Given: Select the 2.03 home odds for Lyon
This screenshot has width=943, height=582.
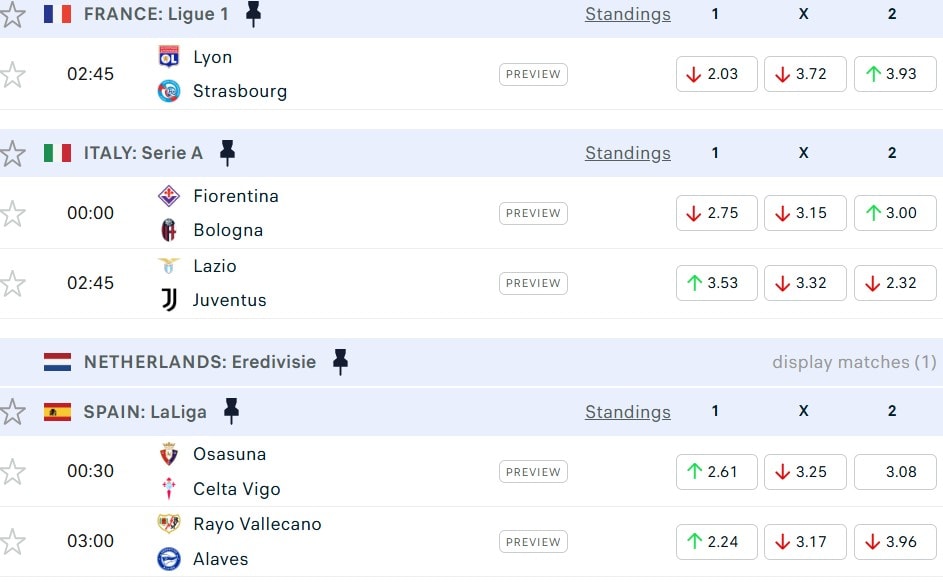Looking at the screenshot, I should pos(716,74).
